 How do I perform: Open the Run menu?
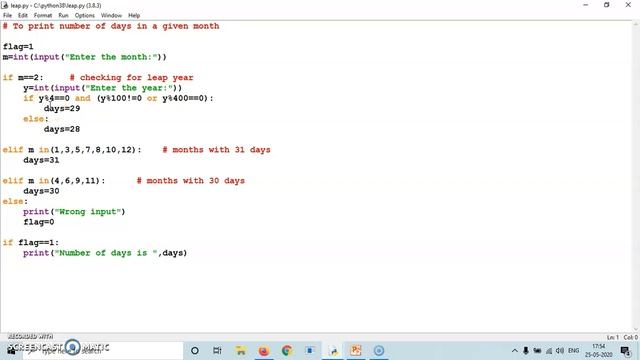pos(63,16)
